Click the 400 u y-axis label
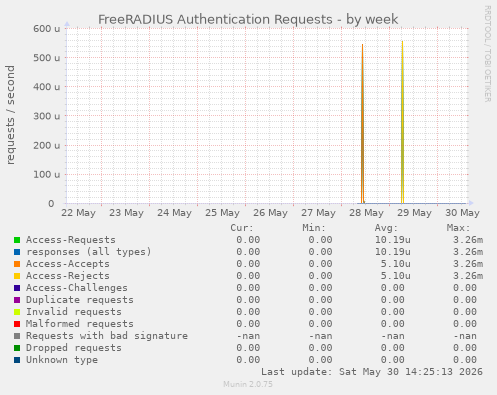 point(47,87)
